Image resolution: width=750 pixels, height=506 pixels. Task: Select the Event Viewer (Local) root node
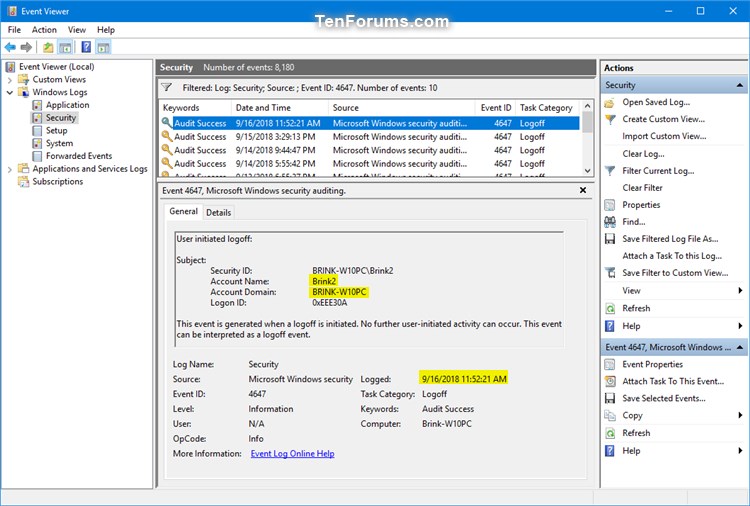click(x=56, y=67)
